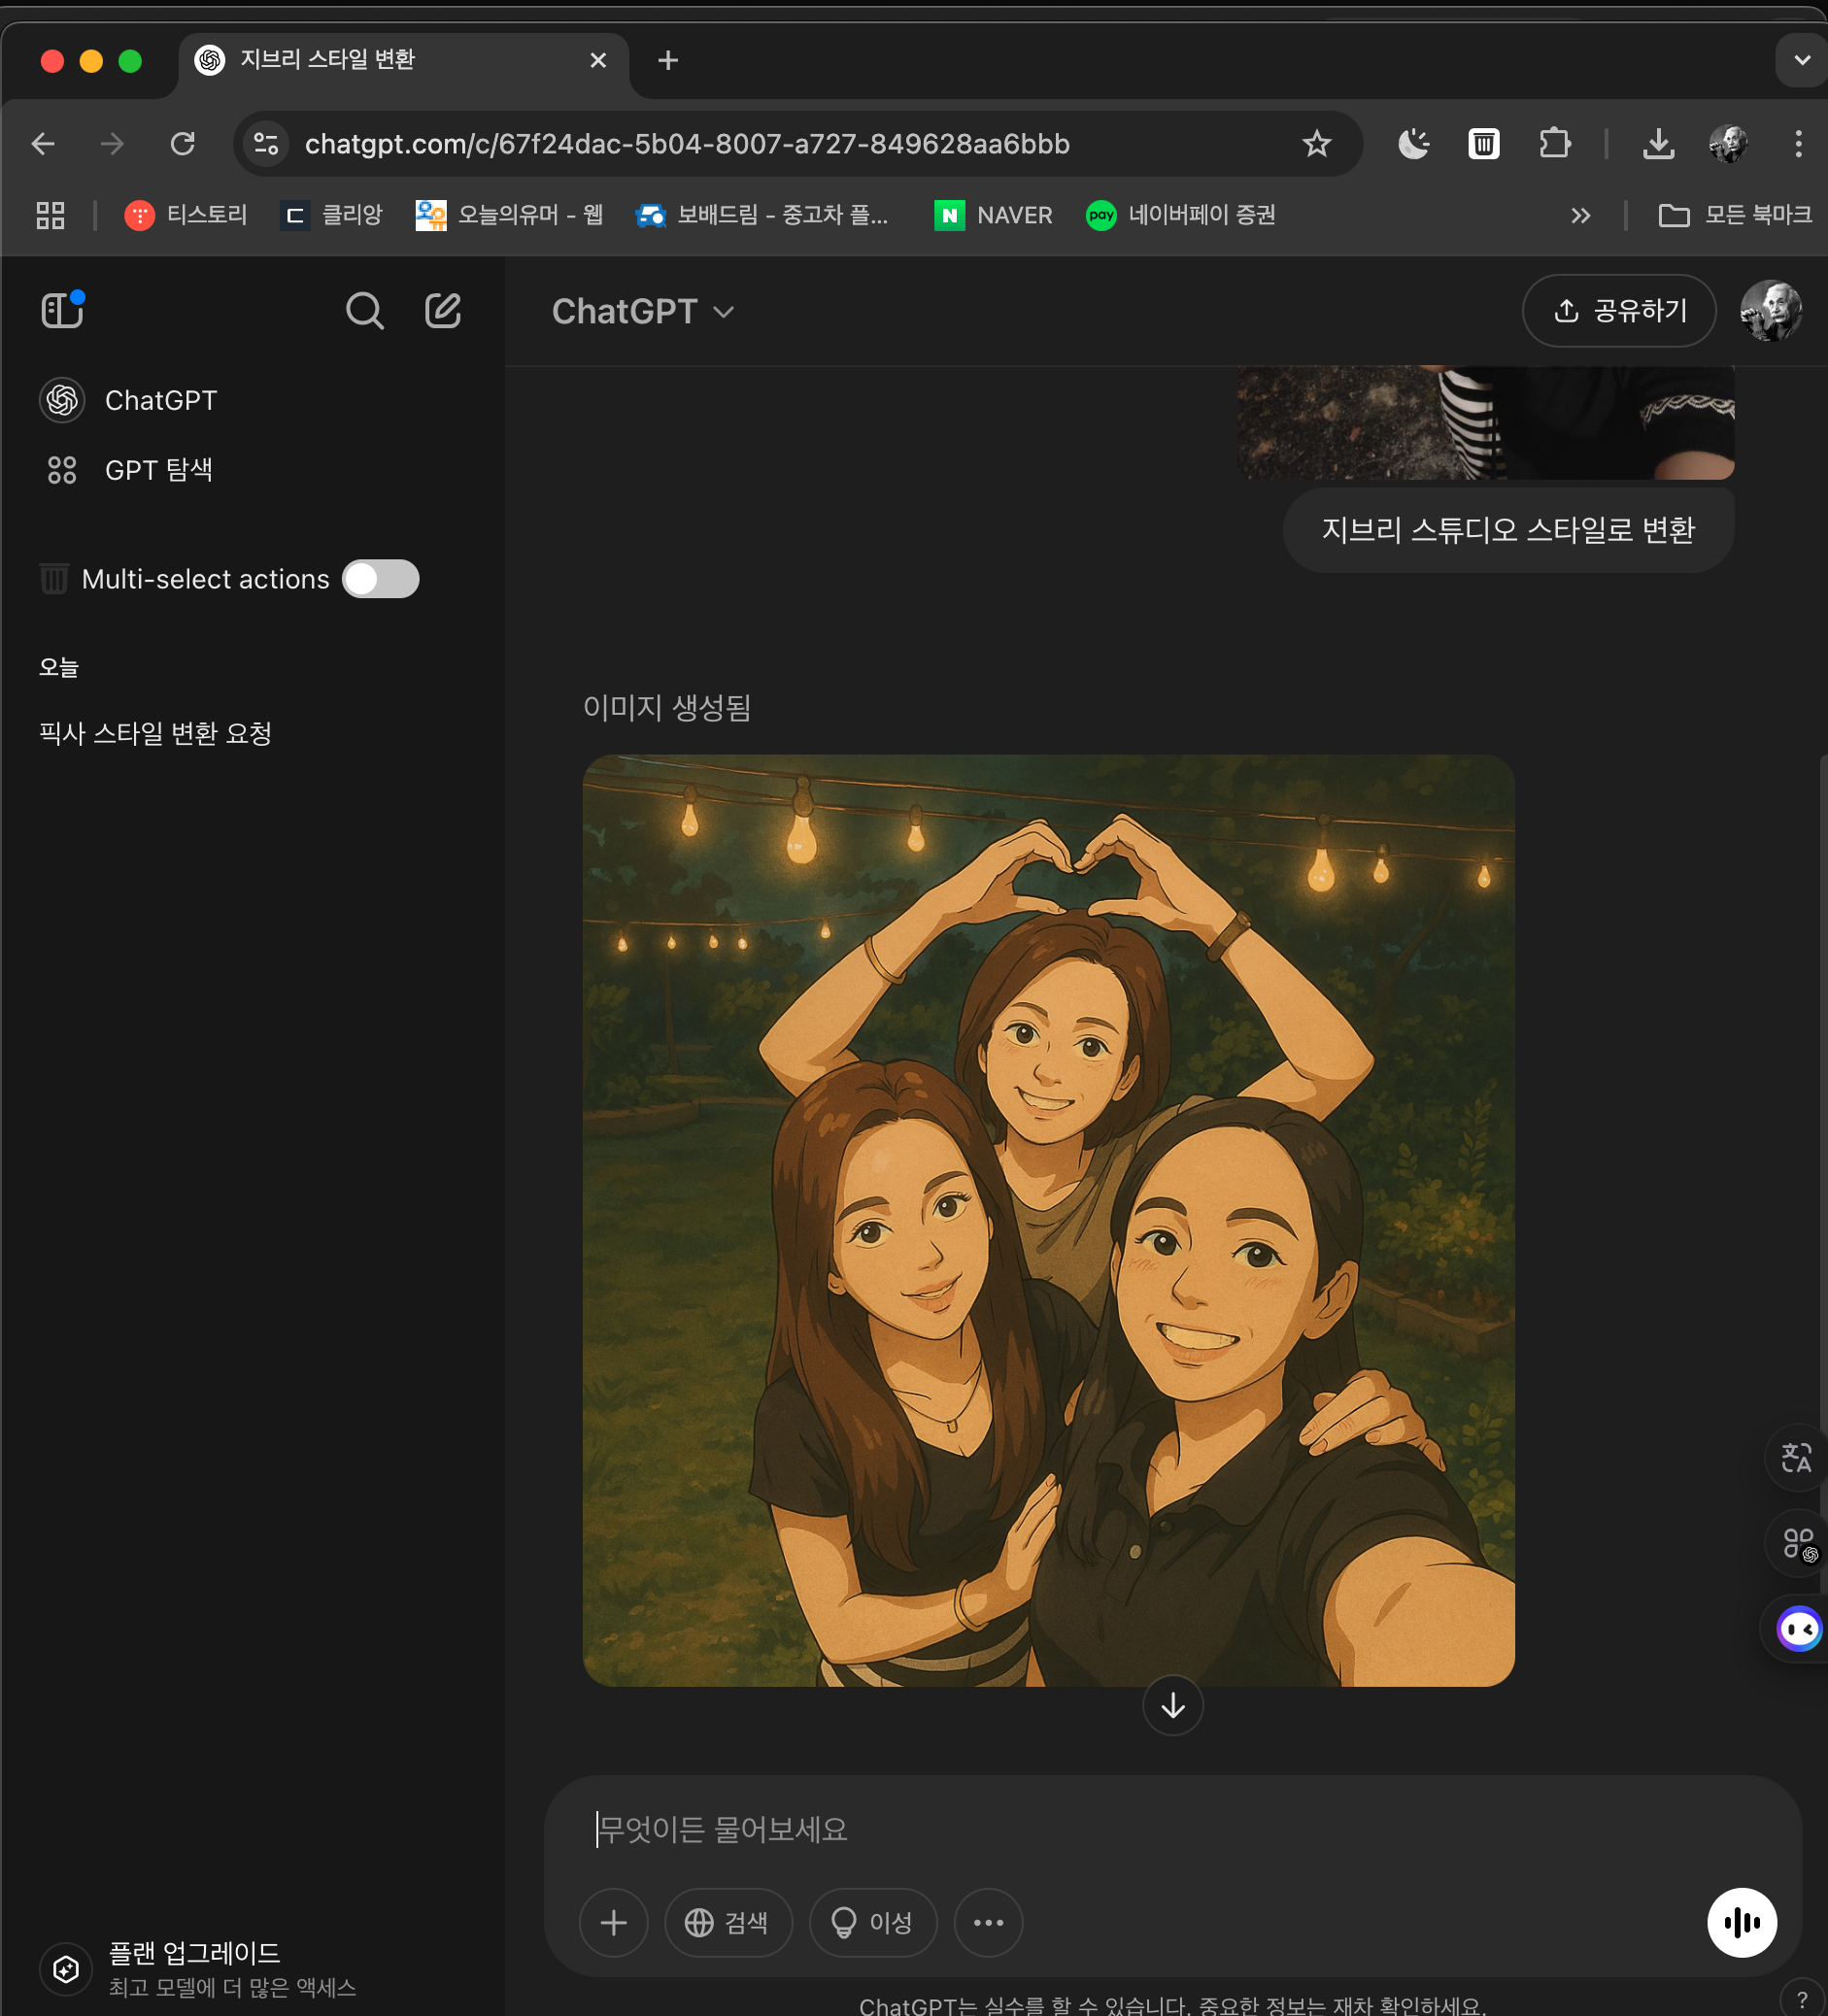
Task: Enable the 이성 reasoning option
Action: point(873,1922)
